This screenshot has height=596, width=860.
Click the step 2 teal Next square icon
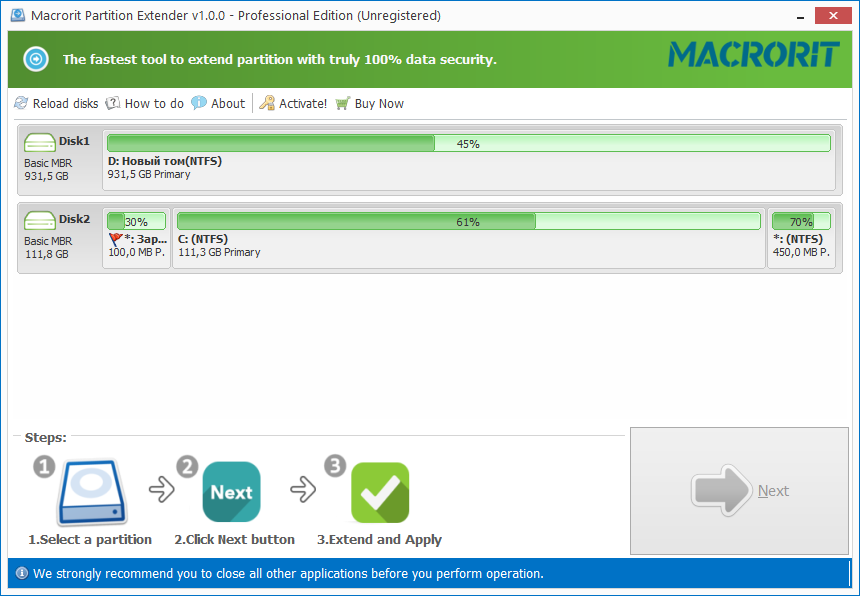click(x=231, y=491)
